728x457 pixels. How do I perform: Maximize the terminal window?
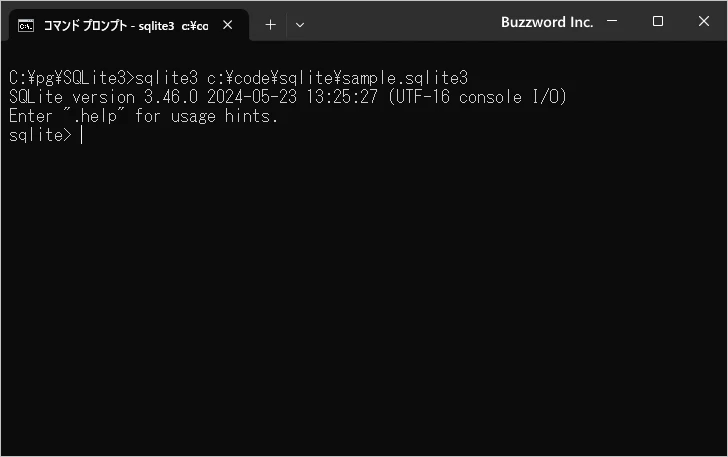click(x=658, y=21)
